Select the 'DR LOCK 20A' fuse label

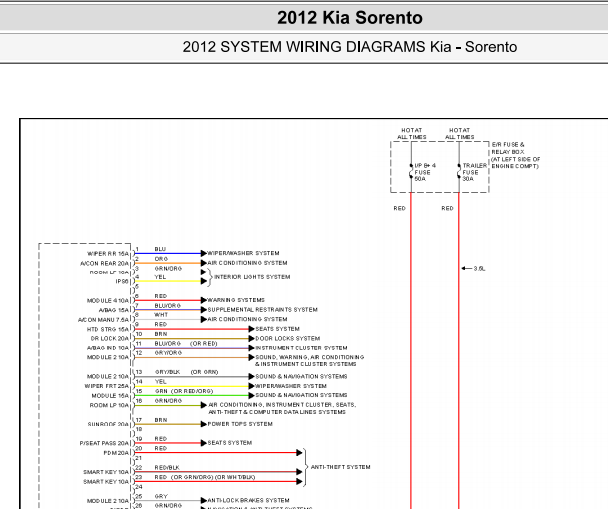[110, 338]
